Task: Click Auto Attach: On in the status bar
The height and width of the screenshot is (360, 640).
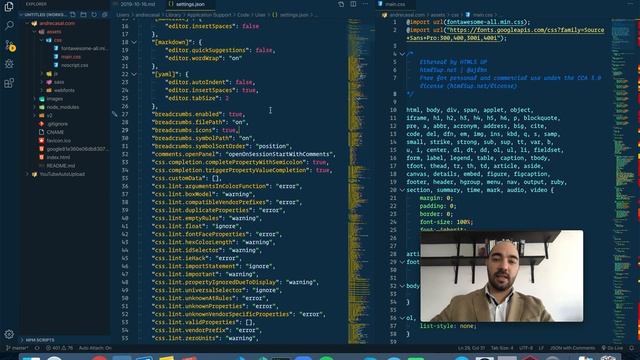Action: (95, 348)
